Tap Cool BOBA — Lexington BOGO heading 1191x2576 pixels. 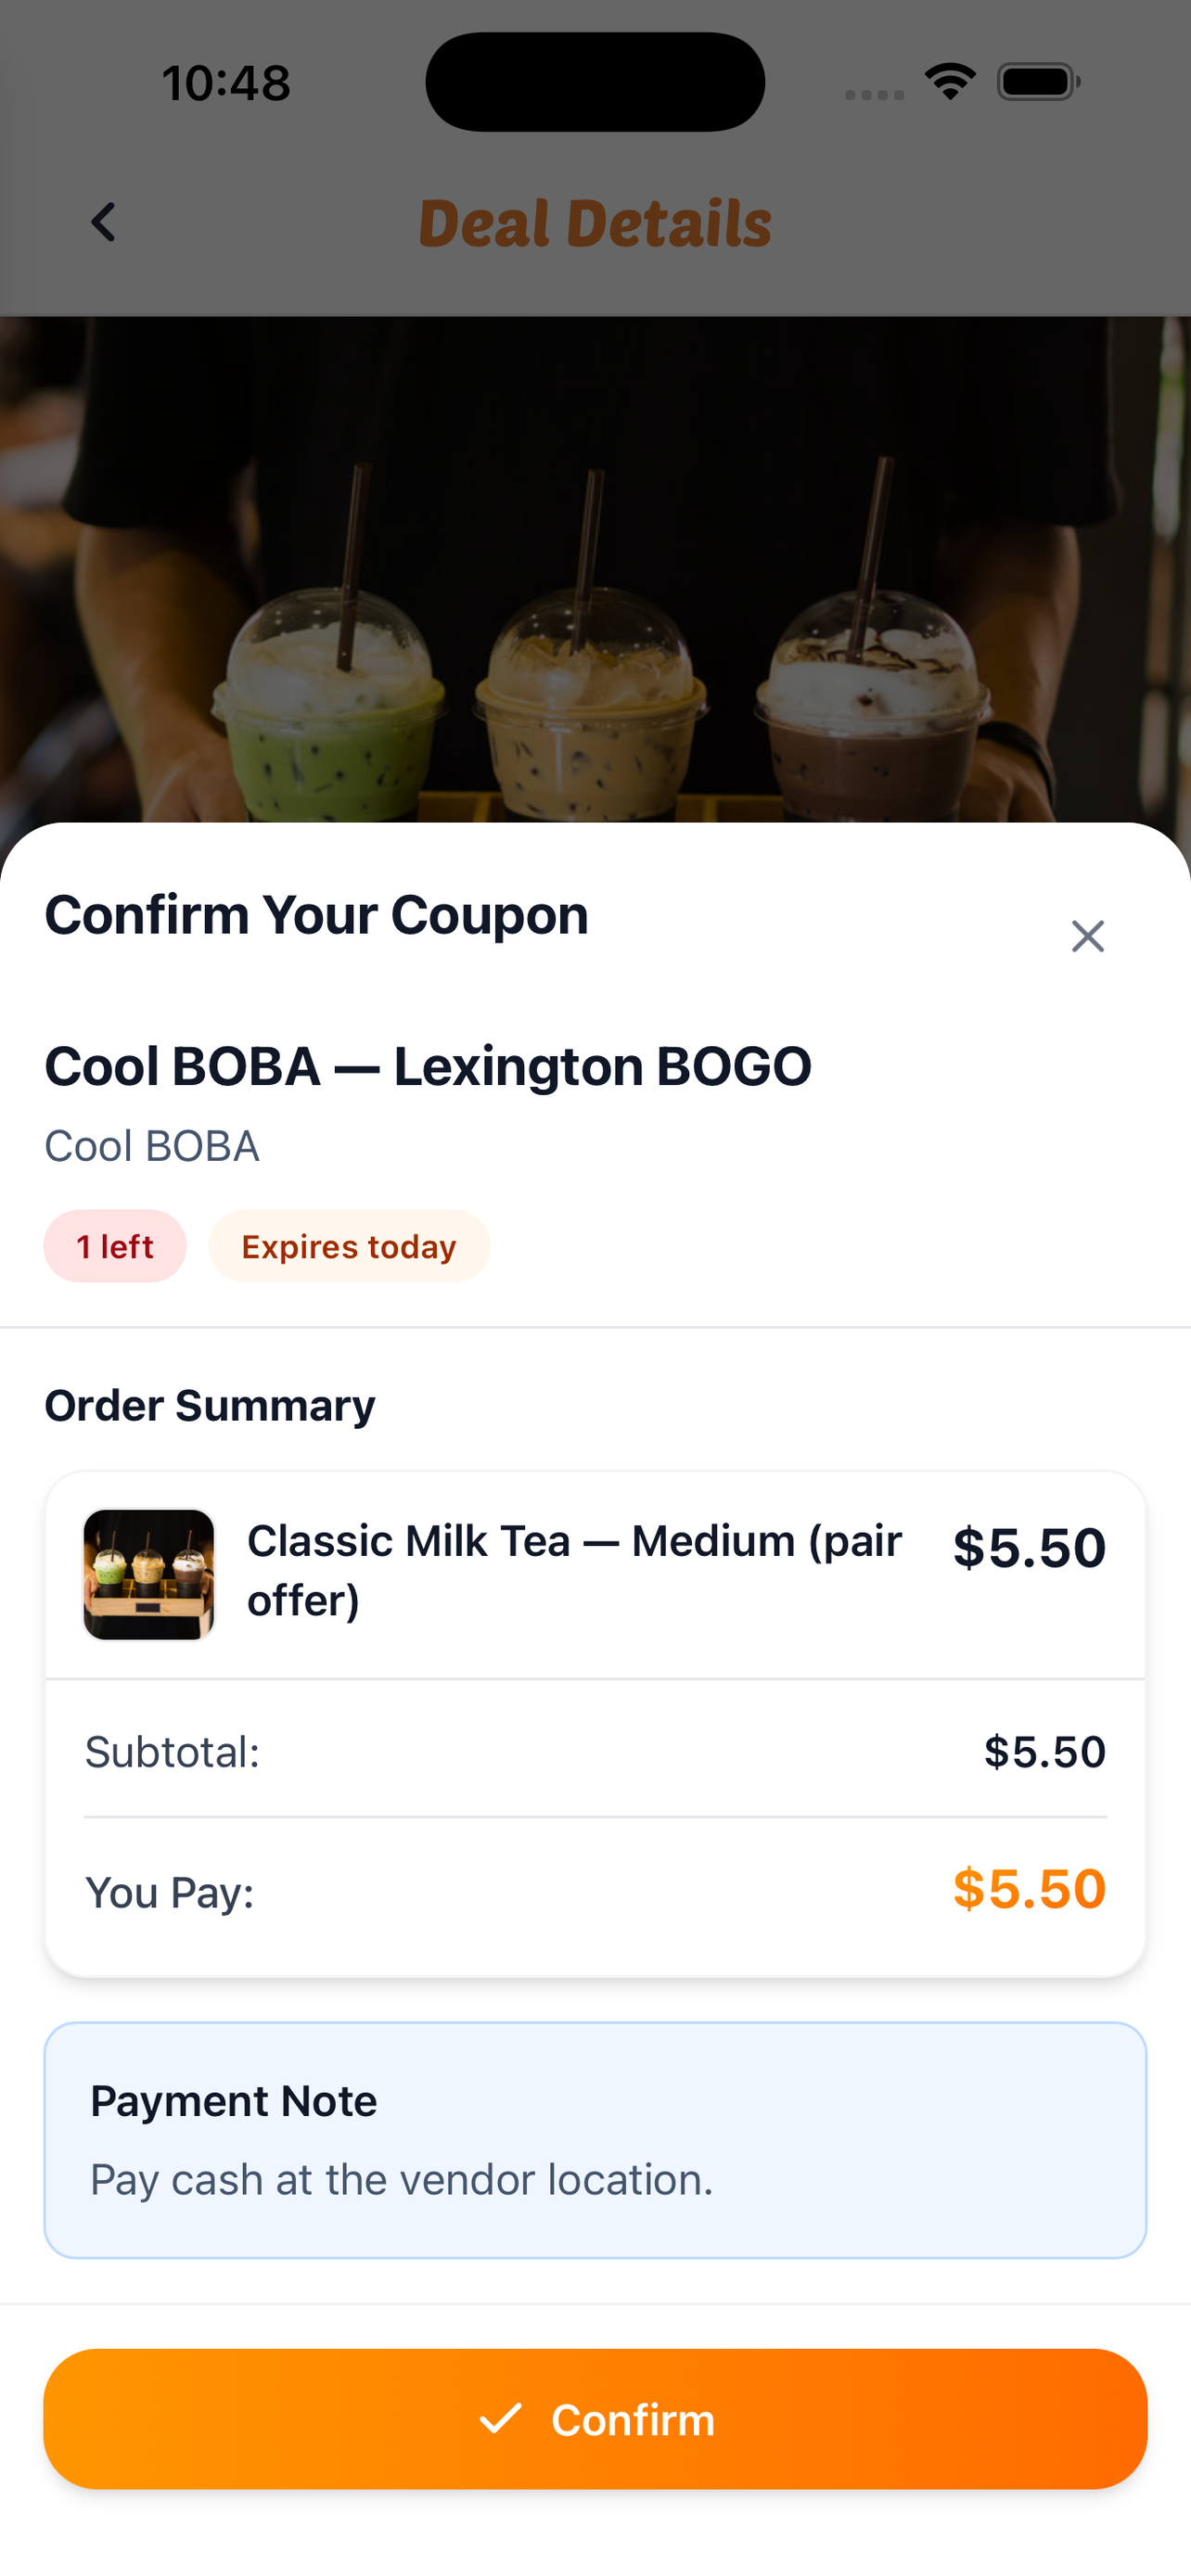tap(428, 1066)
